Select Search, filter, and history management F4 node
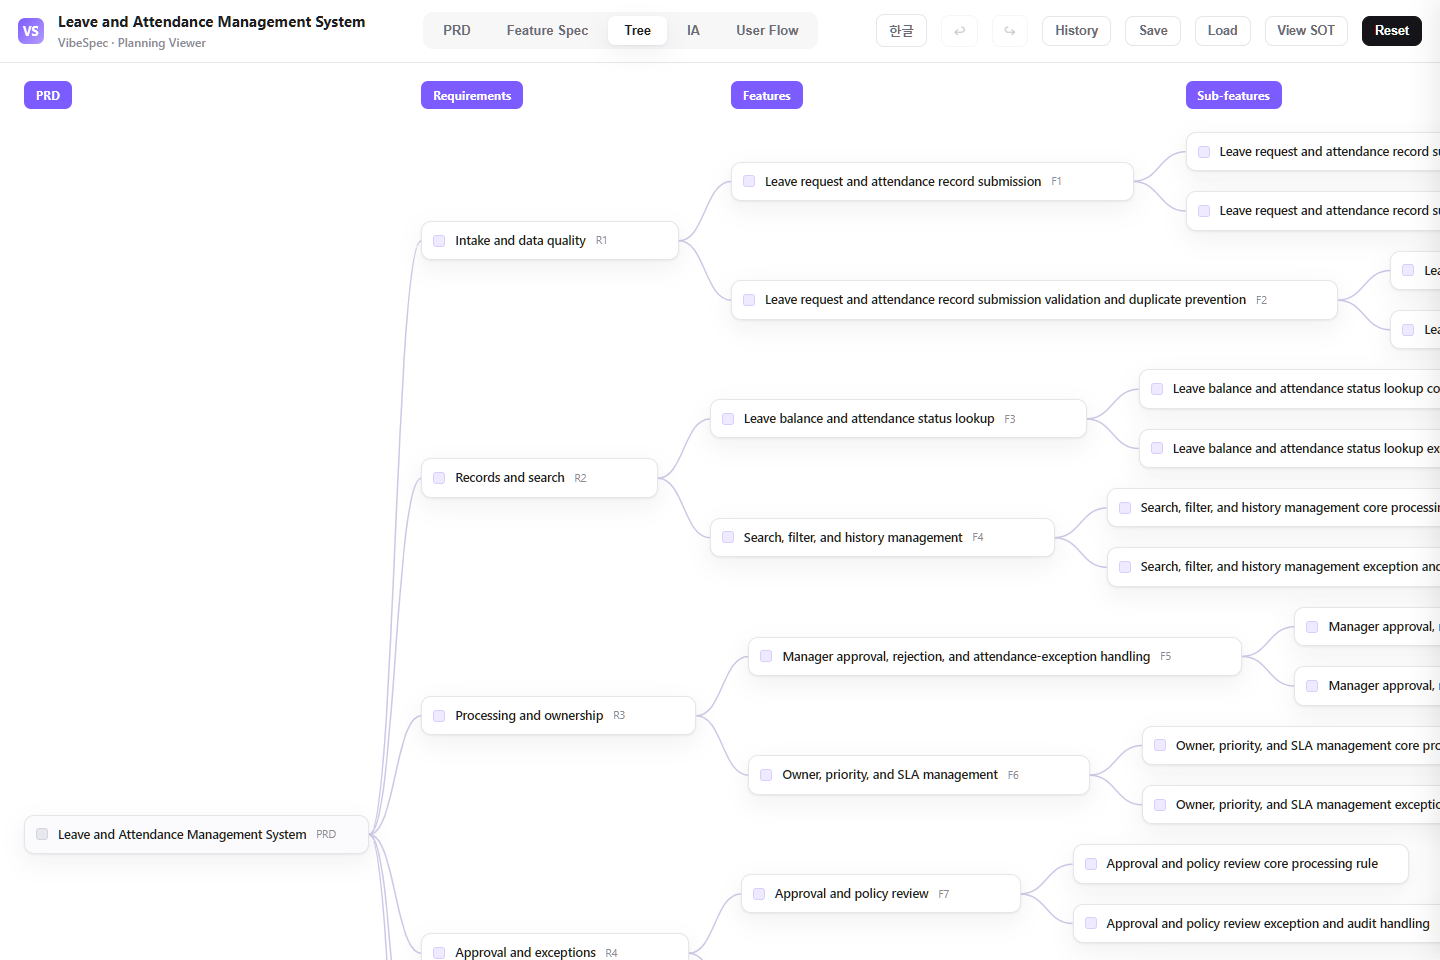1440x960 pixels. [x=882, y=537]
